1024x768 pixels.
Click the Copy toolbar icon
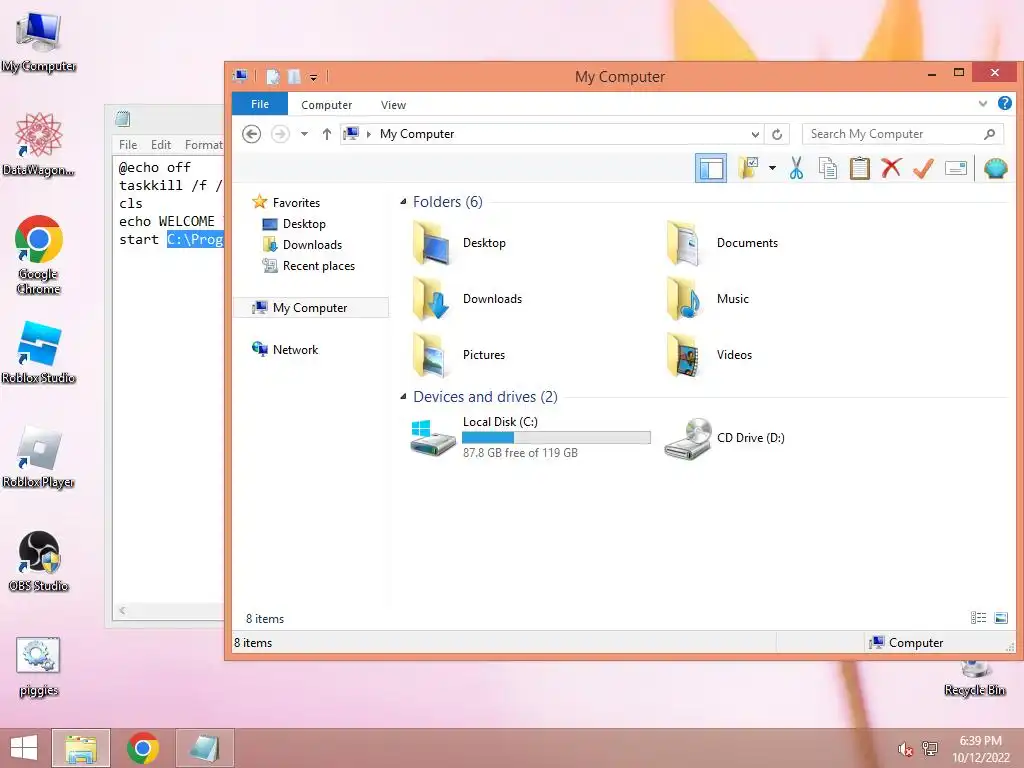point(827,168)
